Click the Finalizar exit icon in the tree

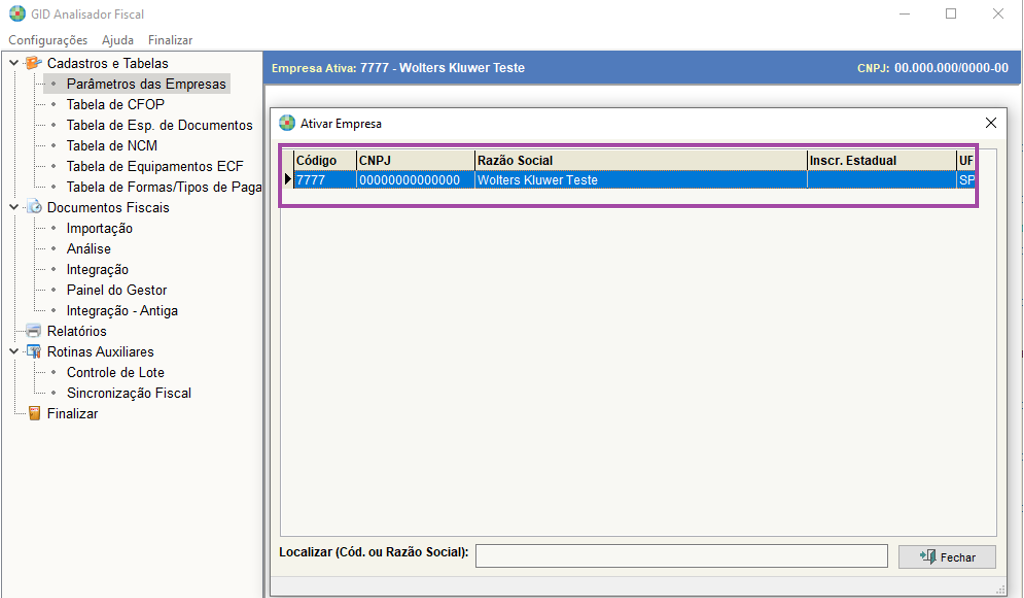[x=34, y=413]
